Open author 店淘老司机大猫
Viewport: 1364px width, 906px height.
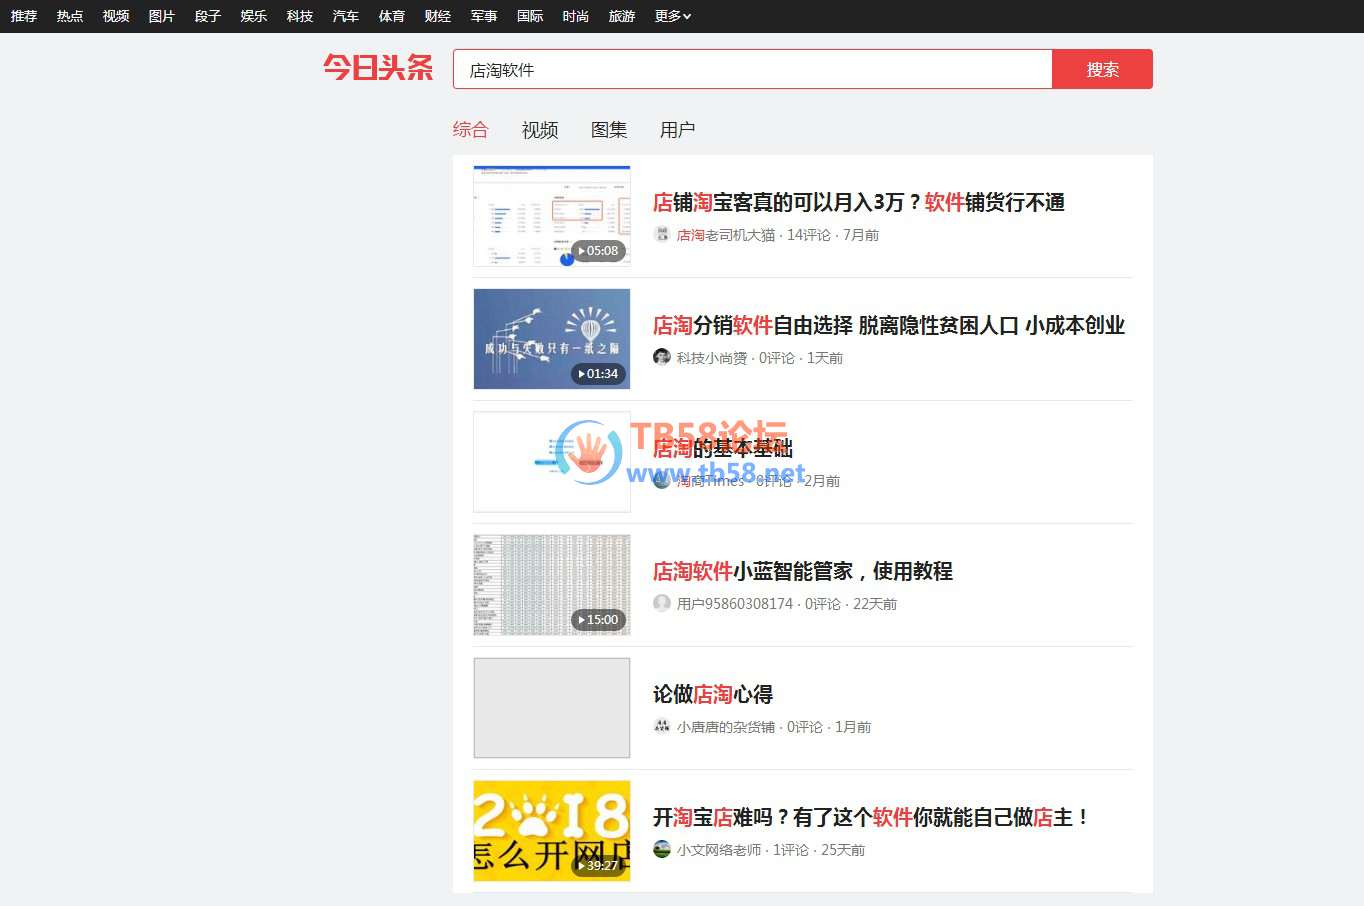click(x=726, y=235)
